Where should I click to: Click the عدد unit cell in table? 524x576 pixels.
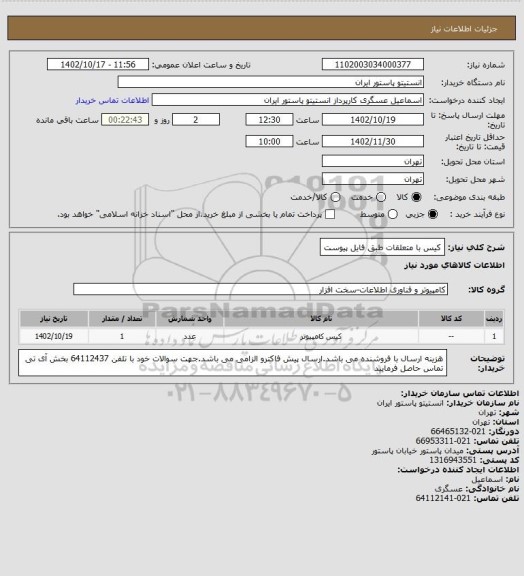click(190, 336)
